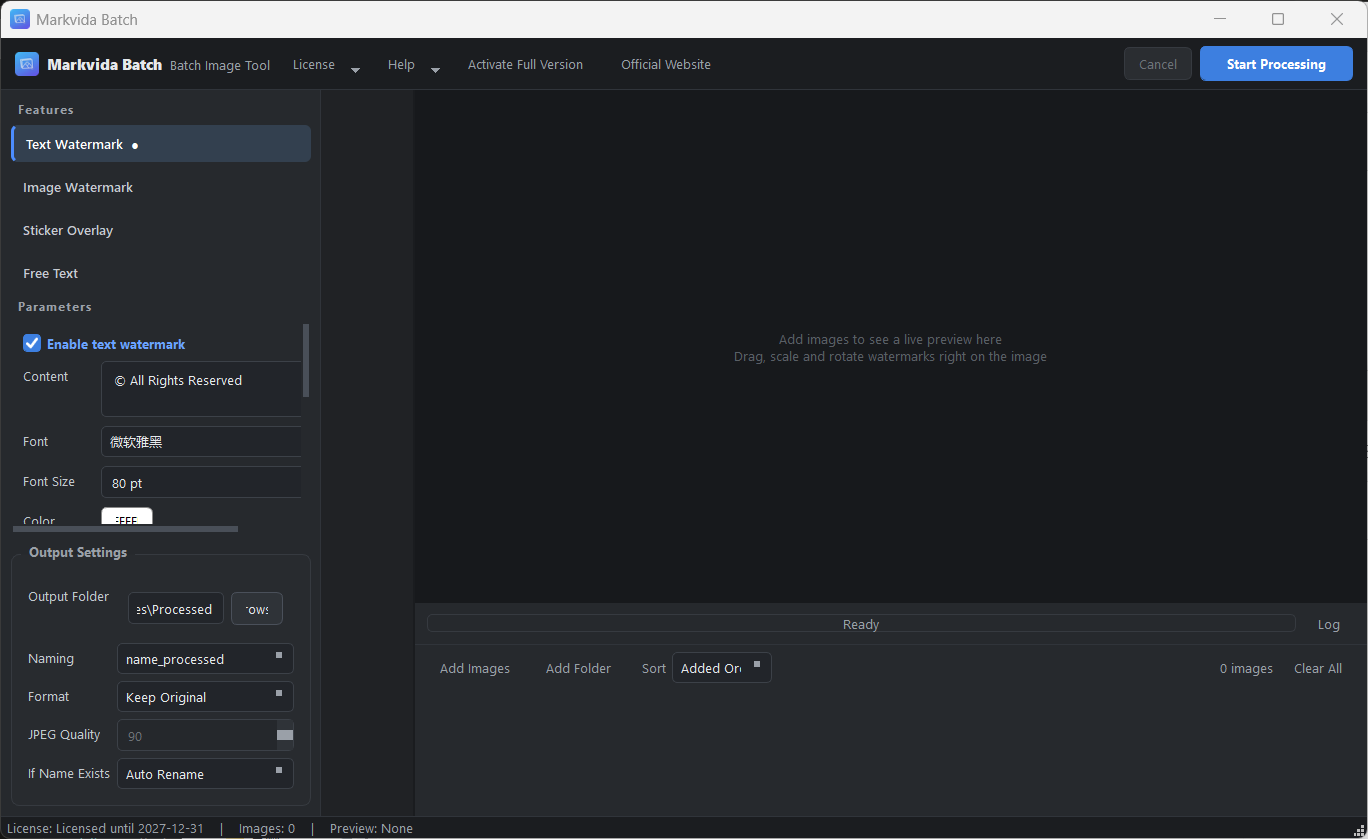This screenshot has width=1368, height=839.
Task: Click the Start Processing button
Action: pos(1276,64)
